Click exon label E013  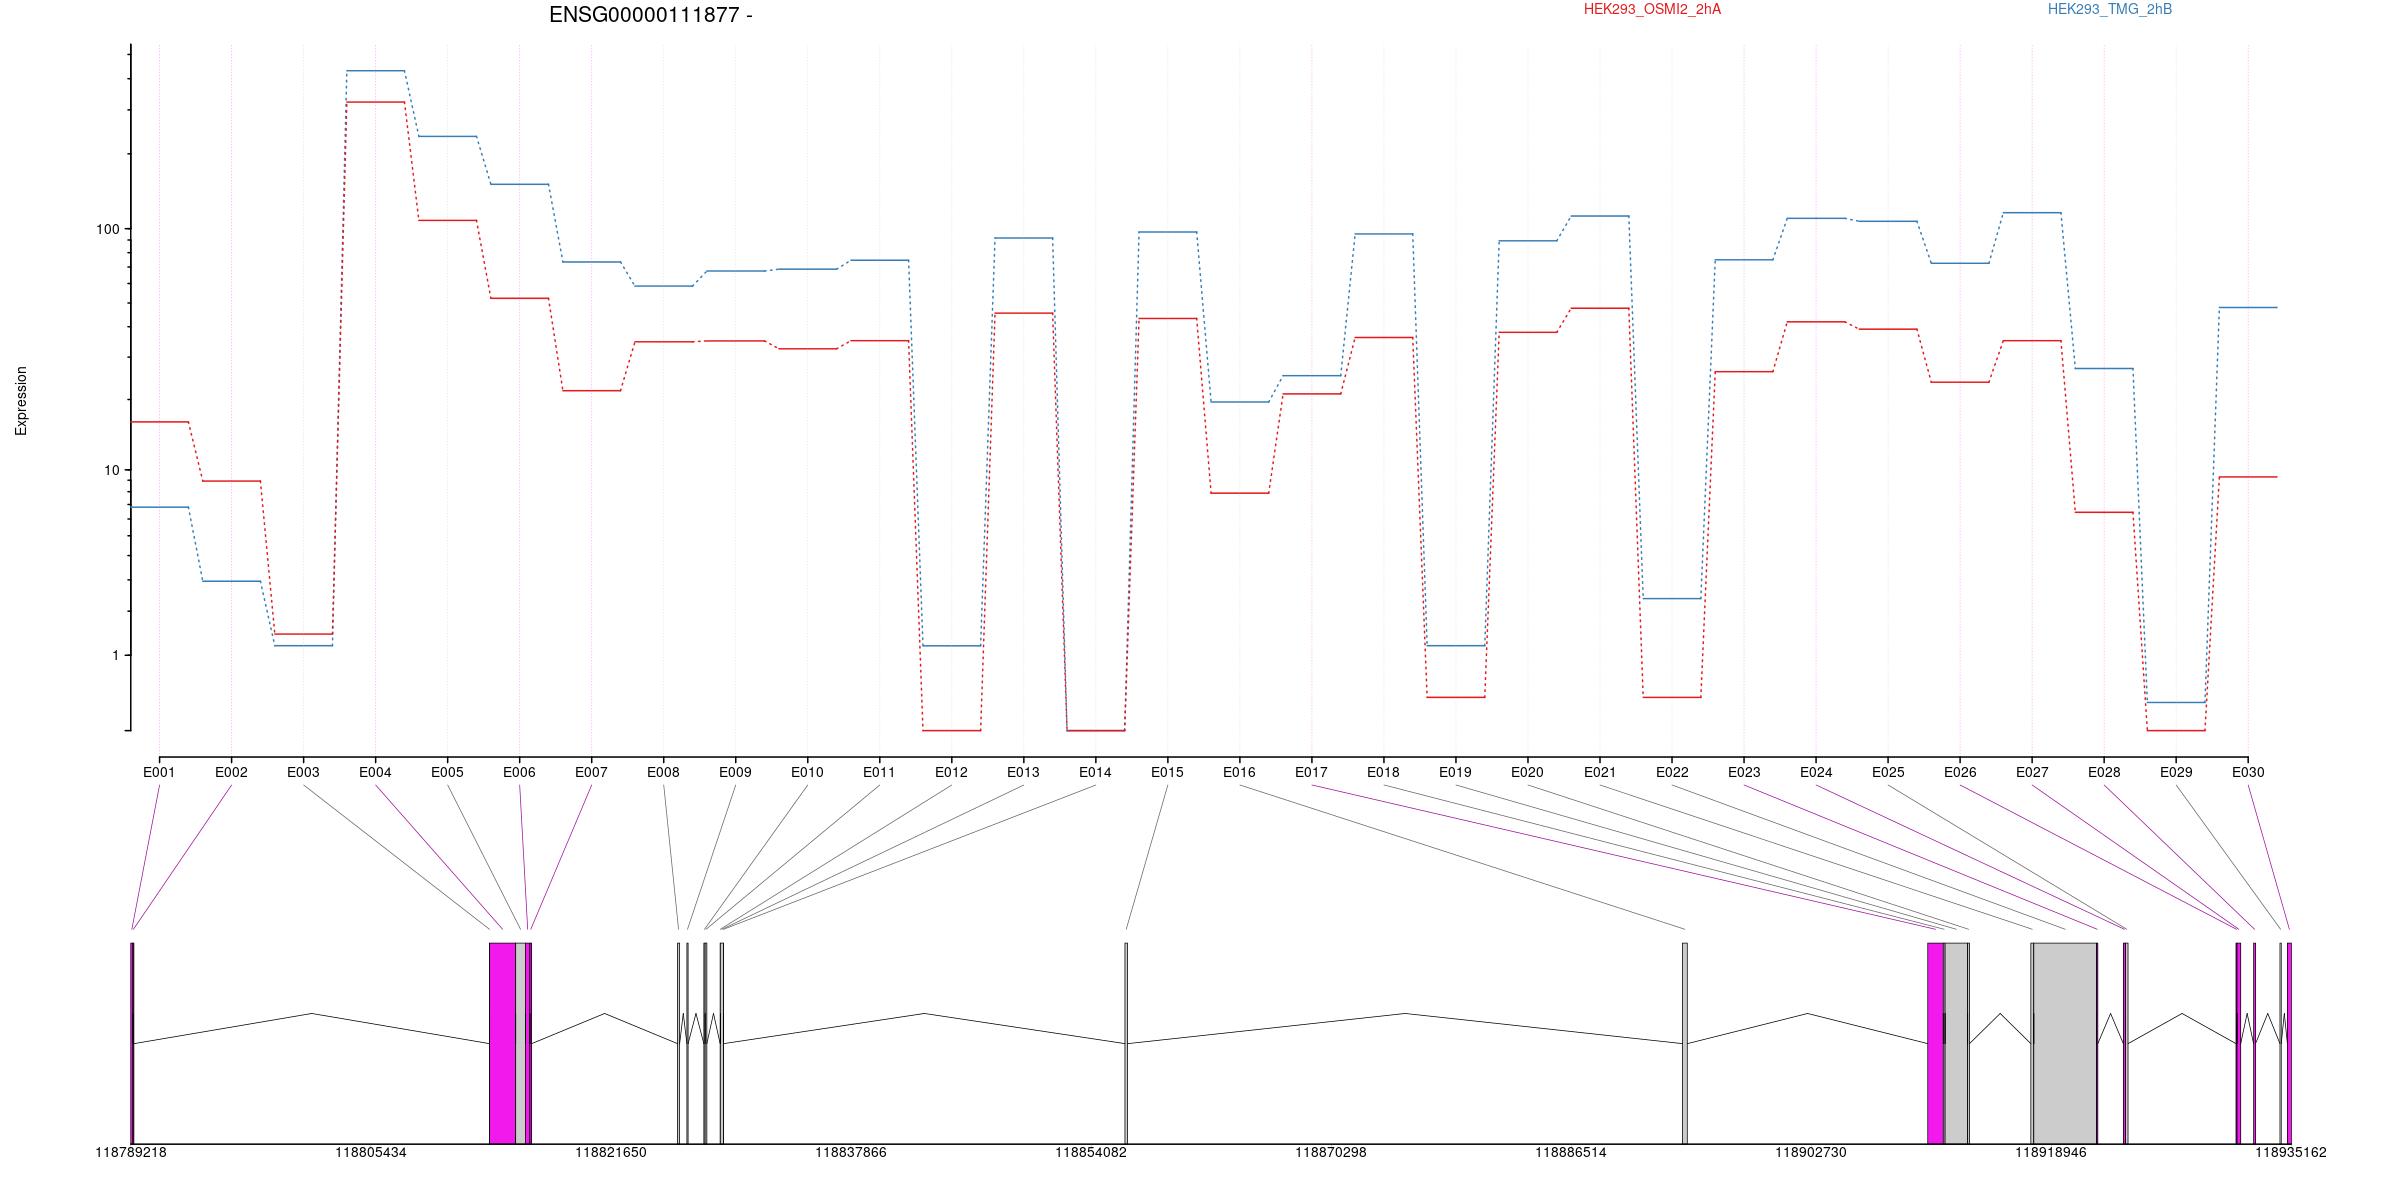pos(1023,772)
